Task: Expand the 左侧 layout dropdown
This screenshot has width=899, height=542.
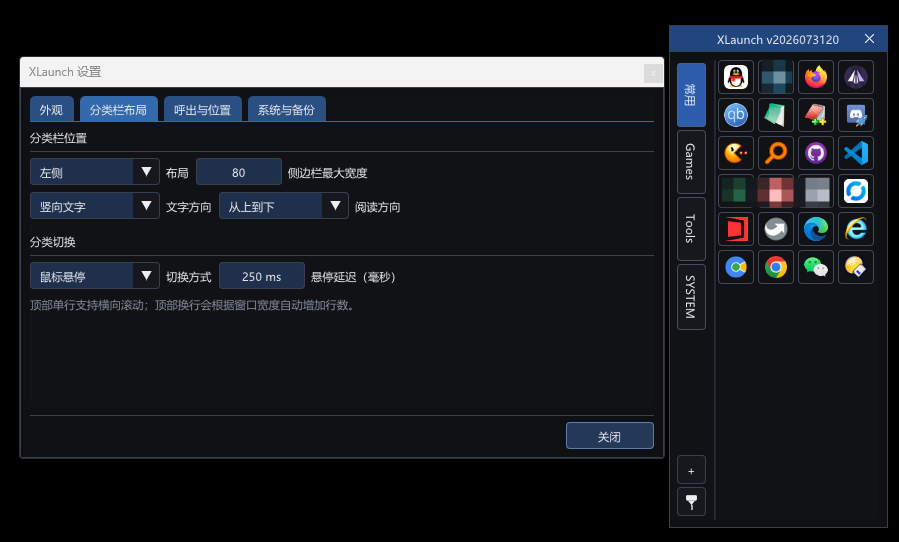Action: click(95, 172)
